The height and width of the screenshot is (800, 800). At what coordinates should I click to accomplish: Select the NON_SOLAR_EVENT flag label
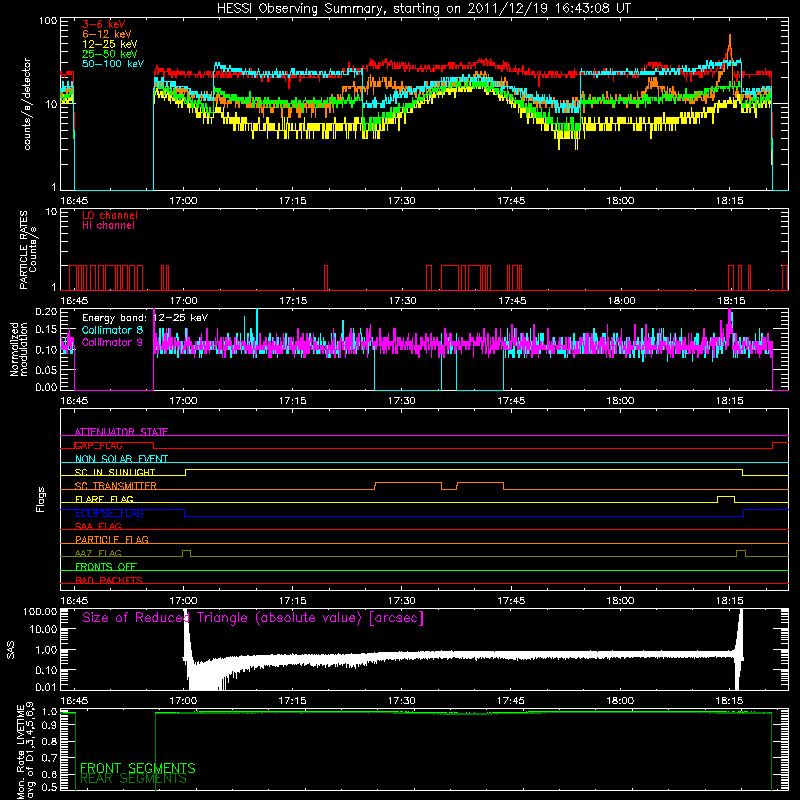(x=121, y=459)
